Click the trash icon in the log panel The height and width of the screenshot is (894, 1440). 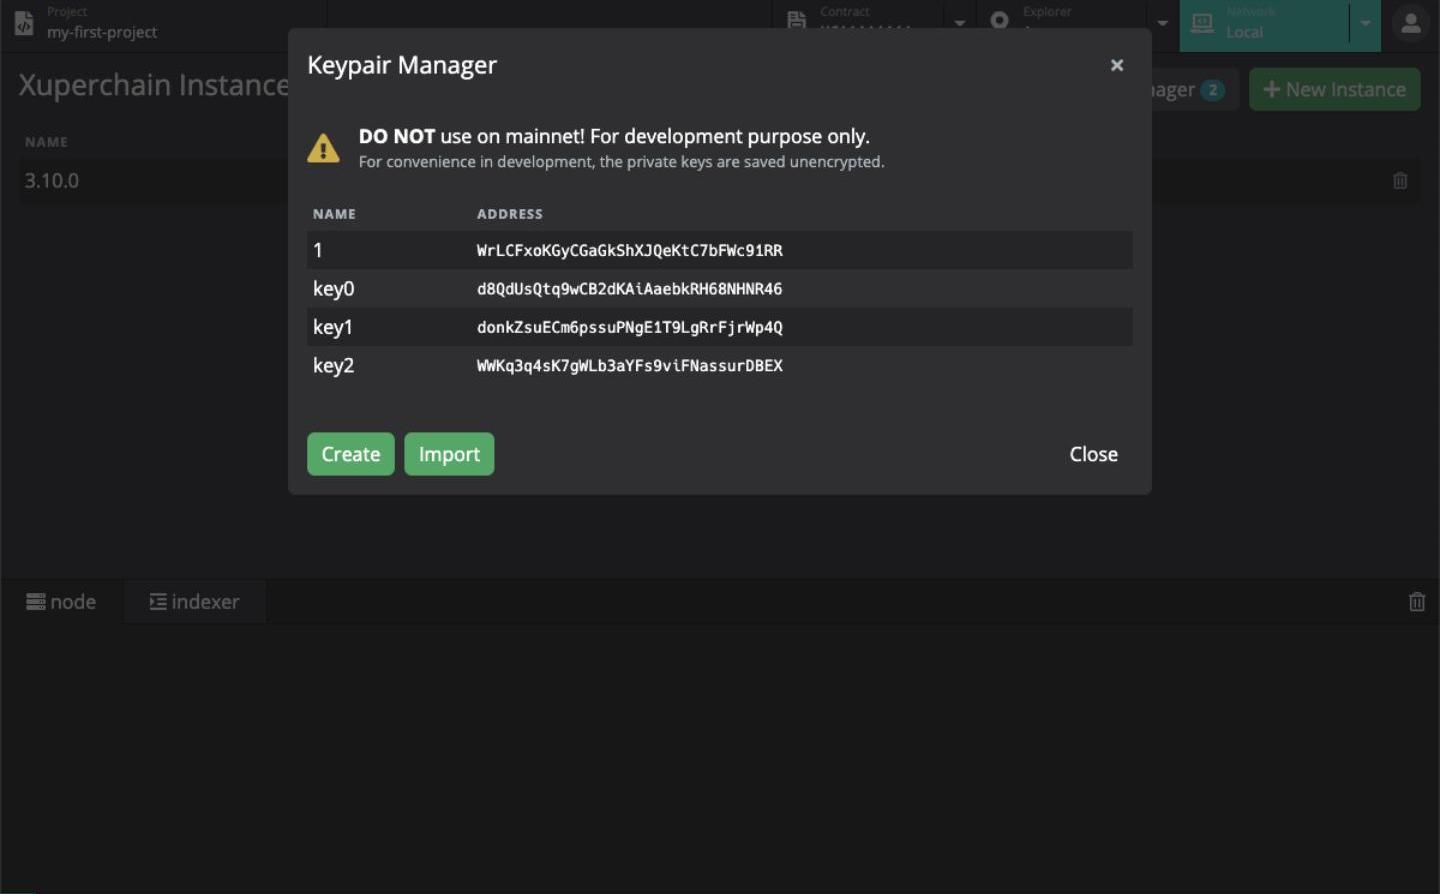[1417, 602]
